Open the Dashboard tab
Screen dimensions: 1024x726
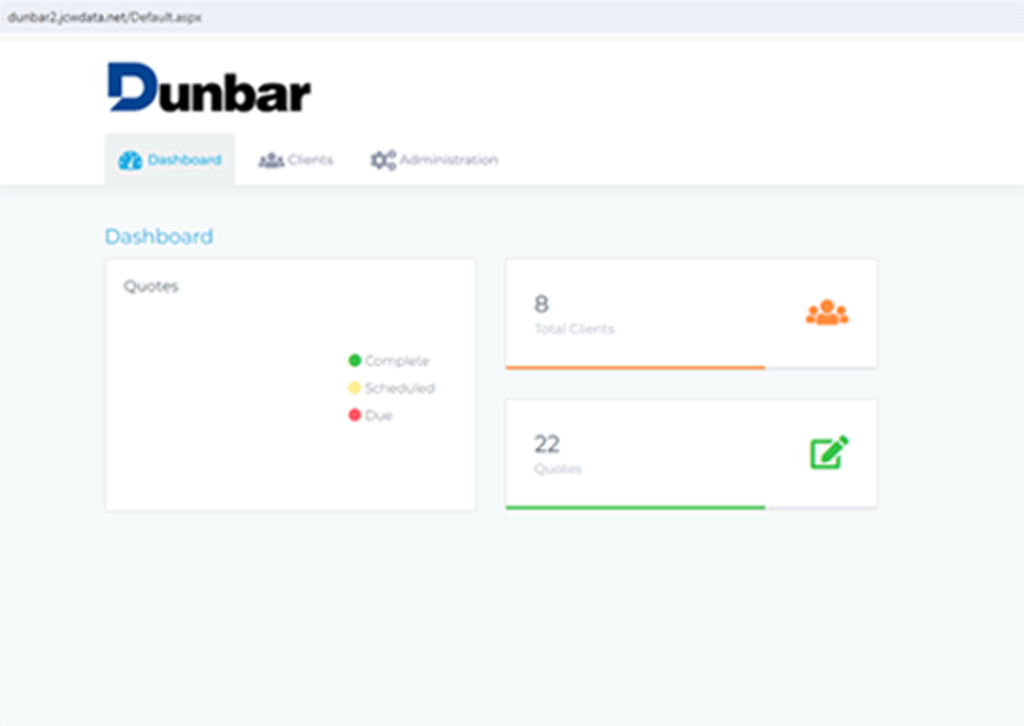[170, 160]
